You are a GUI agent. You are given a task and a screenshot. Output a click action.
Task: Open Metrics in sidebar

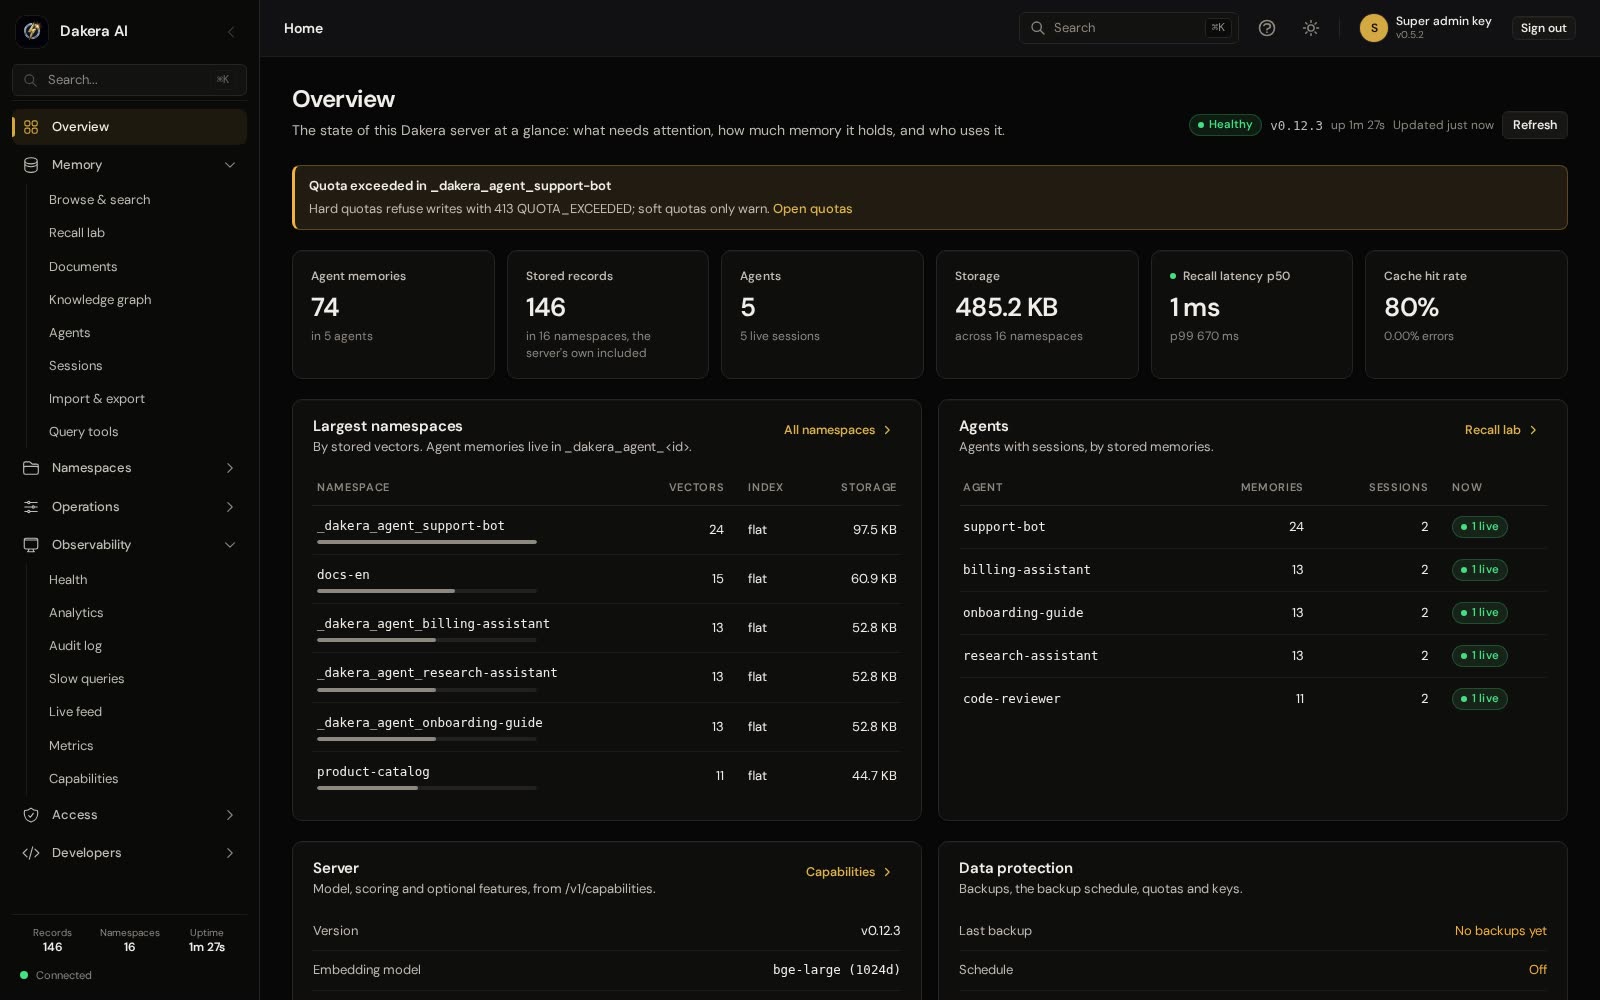tap(71, 746)
